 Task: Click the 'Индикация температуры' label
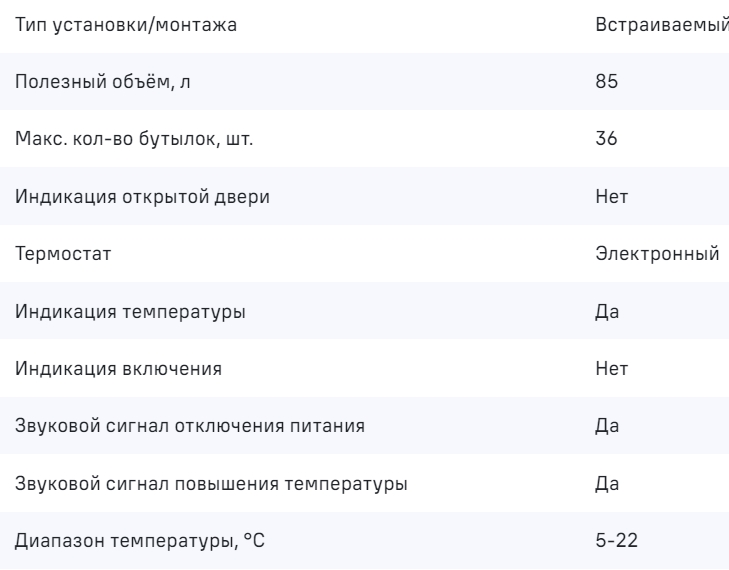point(131,312)
